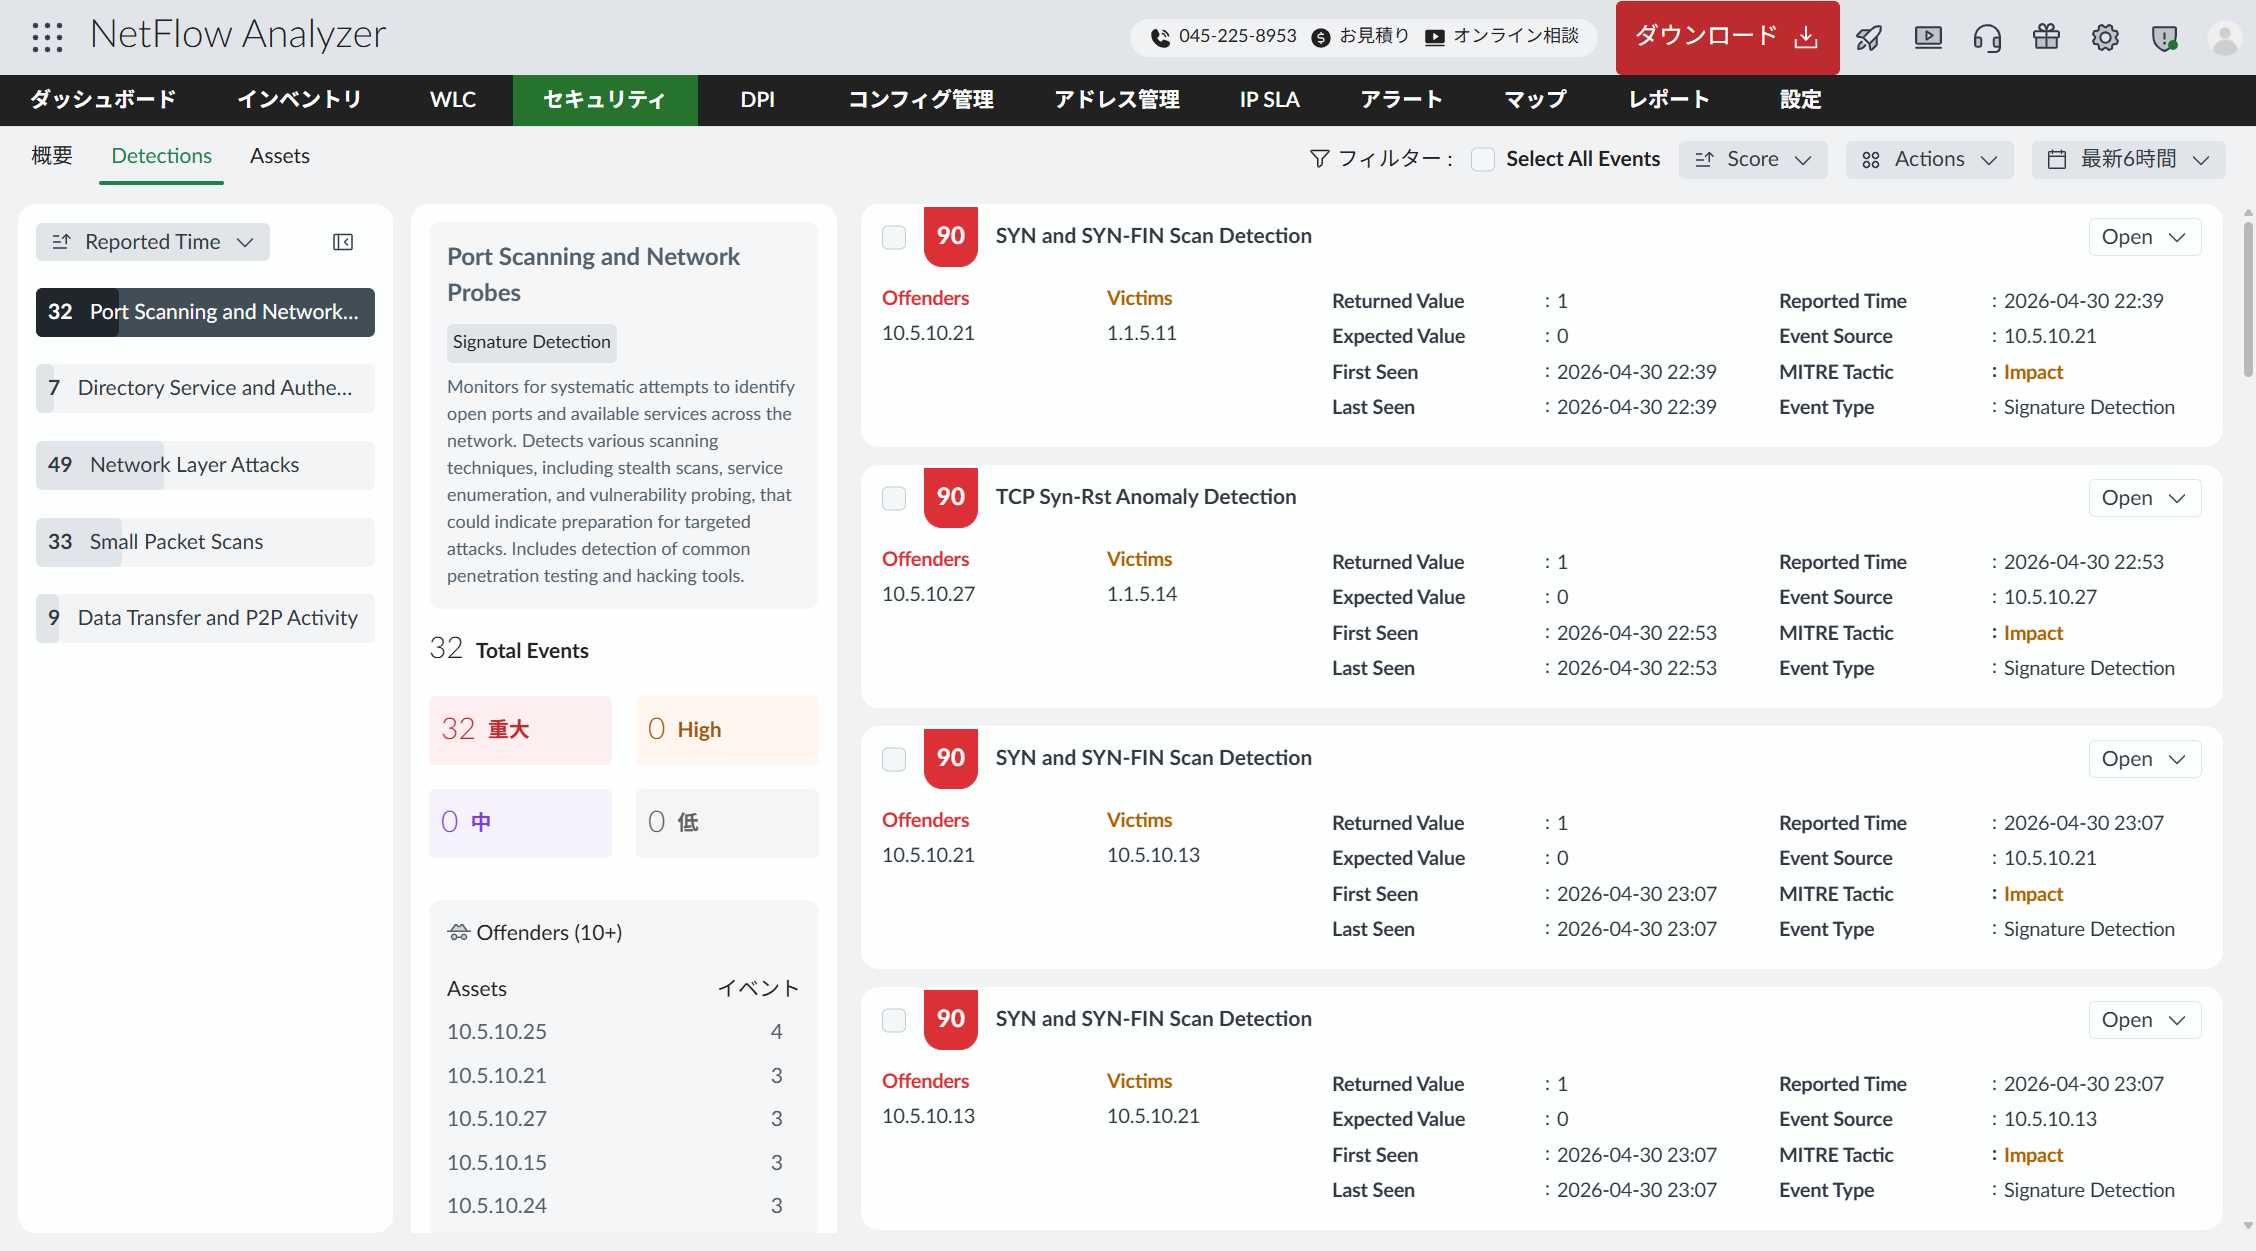Viewport: 2256px width, 1251px height.
Task: Toggle the Select All Events checkbox
Action: point(1483,160)
